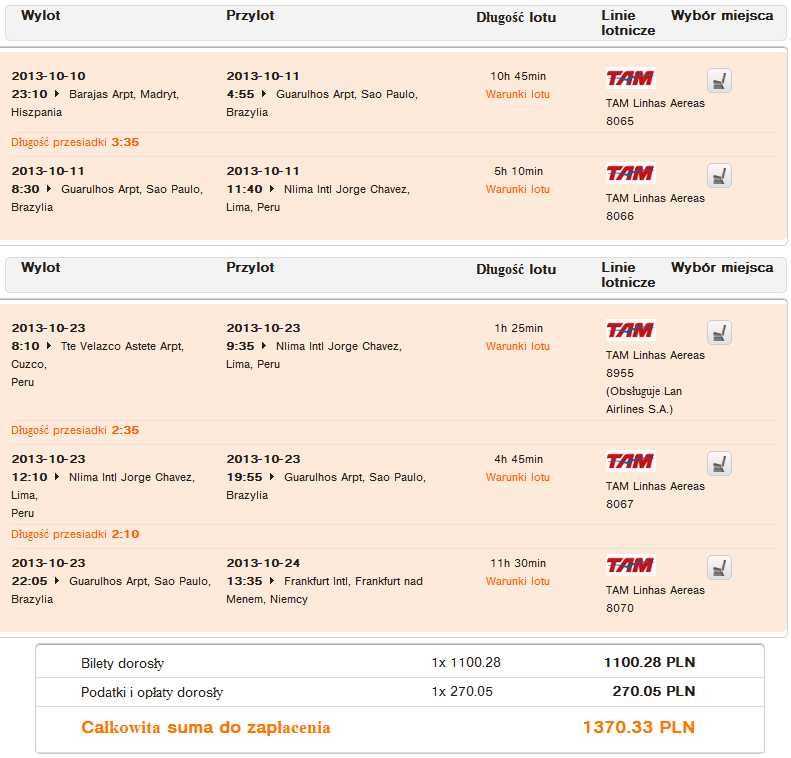Click seat selection icon for flight 8955
Viewport: 791px width, 758px height.
point(719,332)
